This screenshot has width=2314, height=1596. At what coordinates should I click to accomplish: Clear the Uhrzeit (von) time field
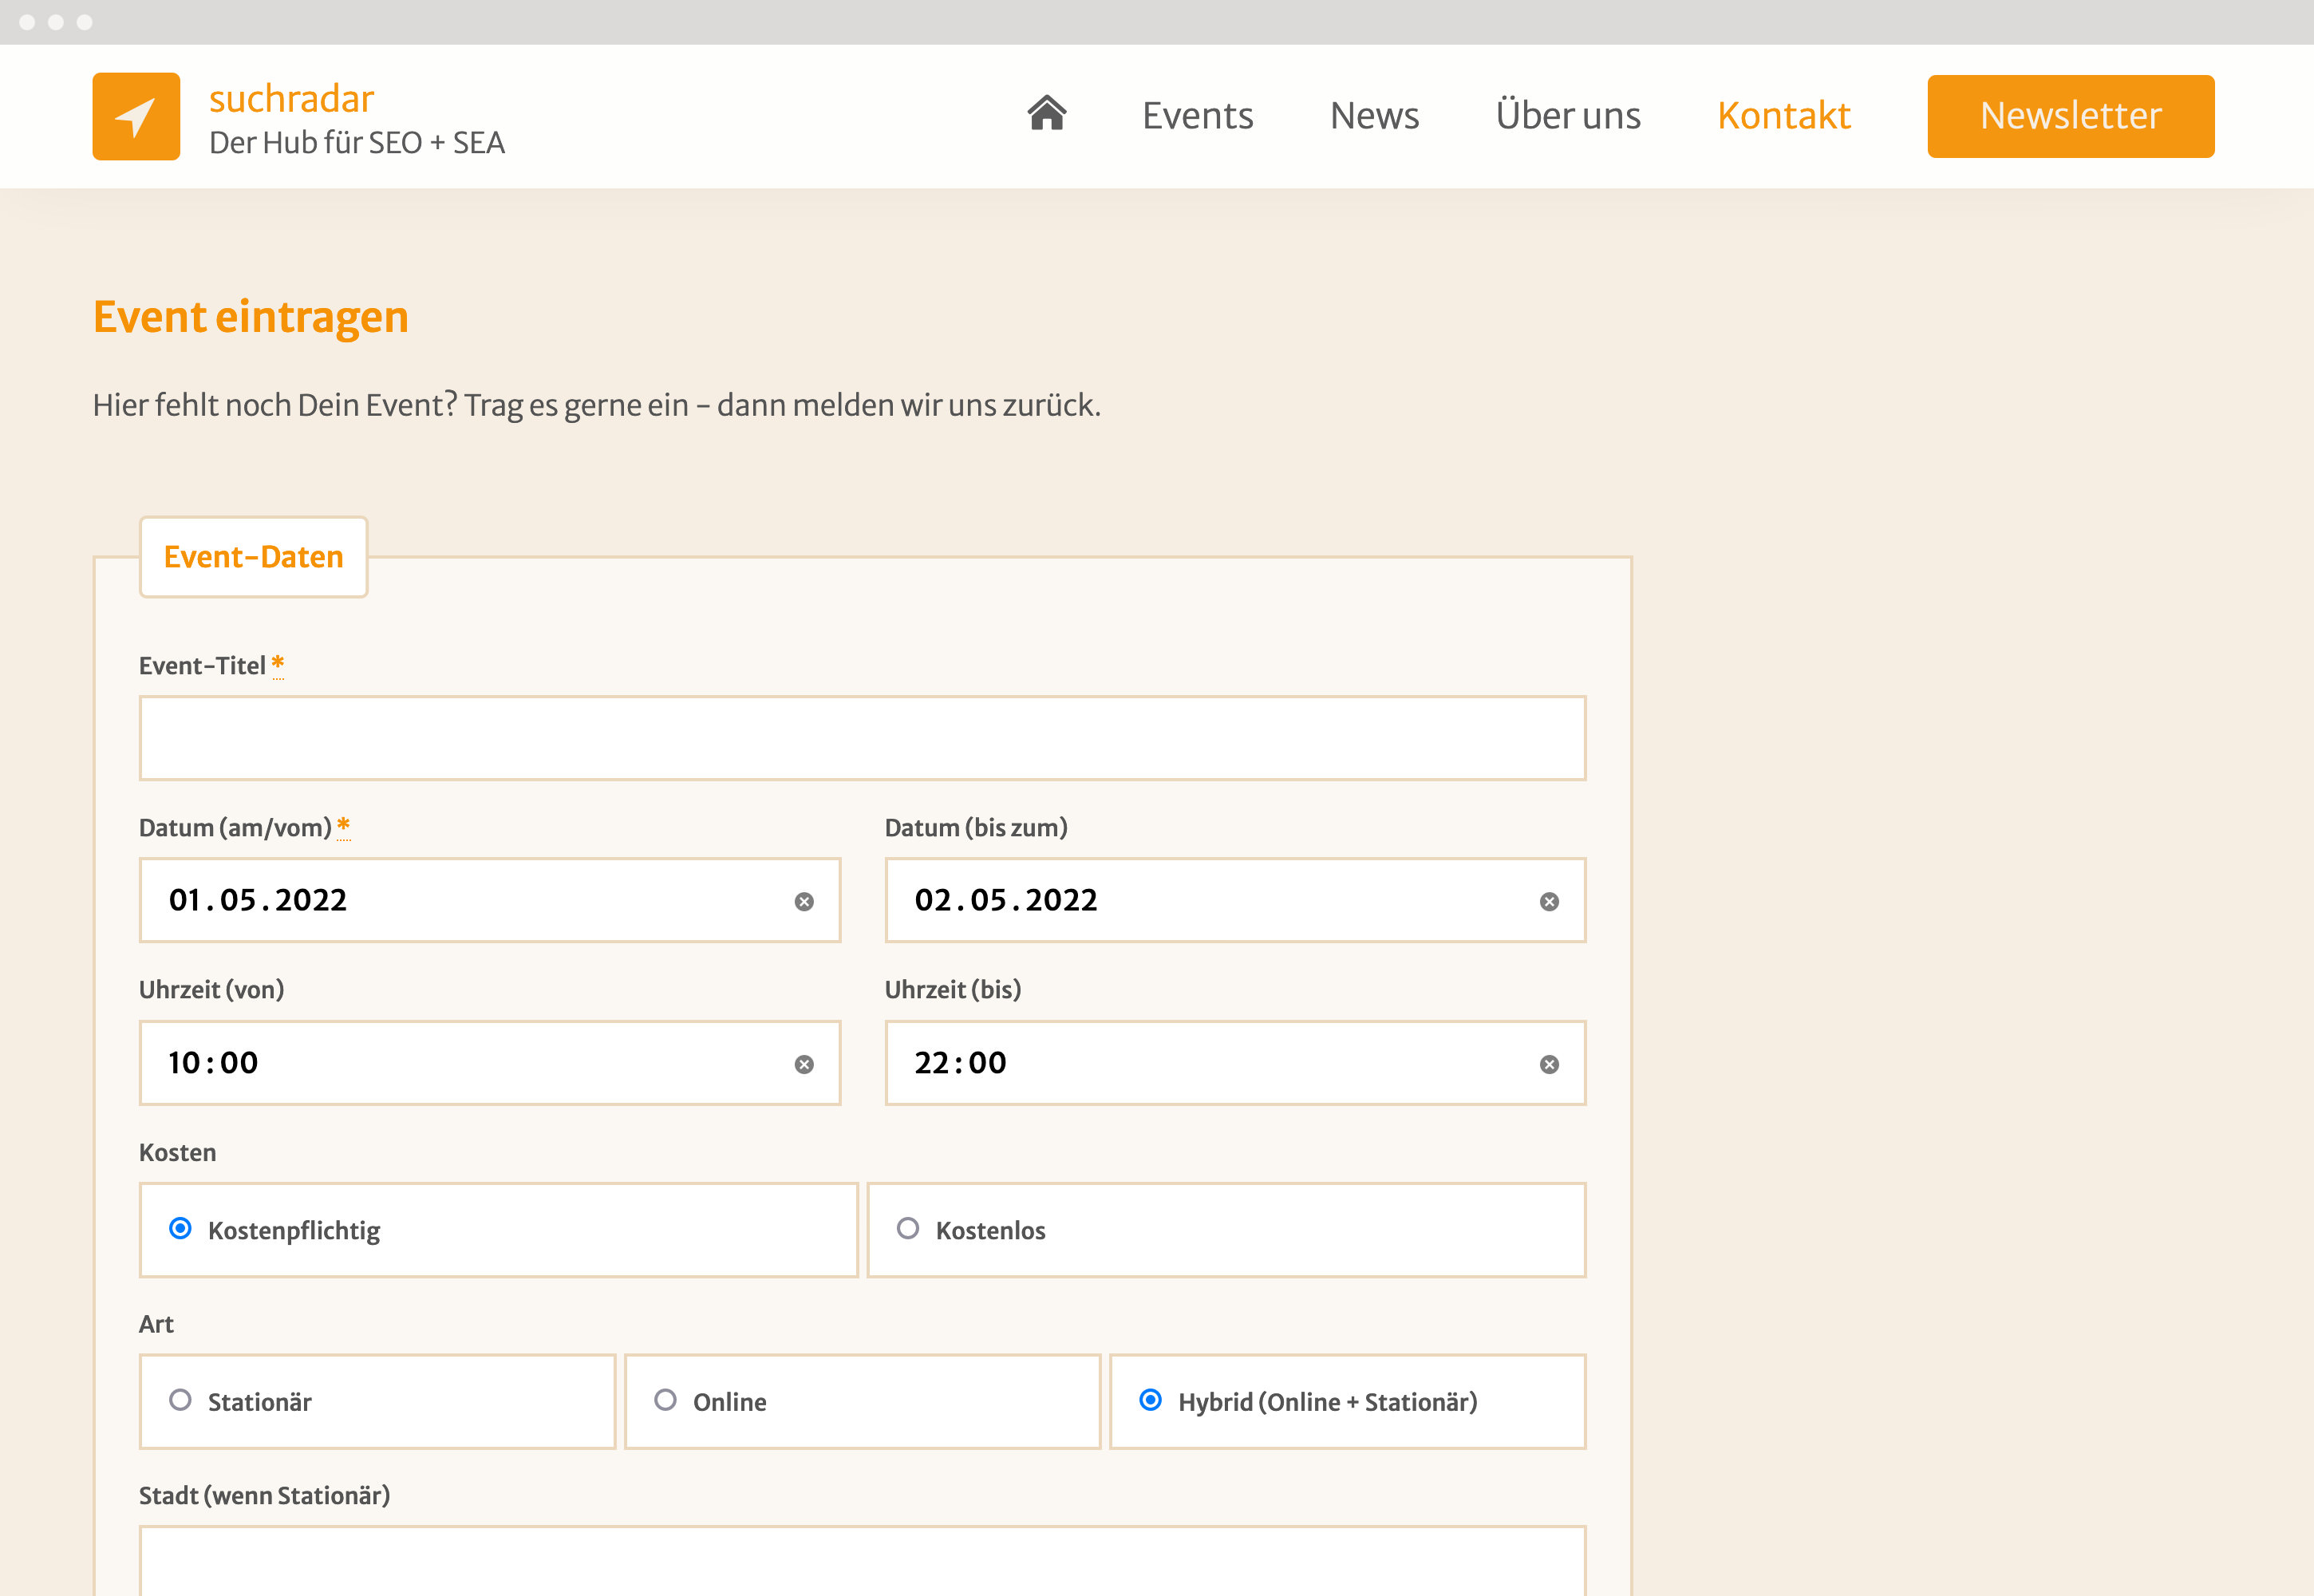804,1064
